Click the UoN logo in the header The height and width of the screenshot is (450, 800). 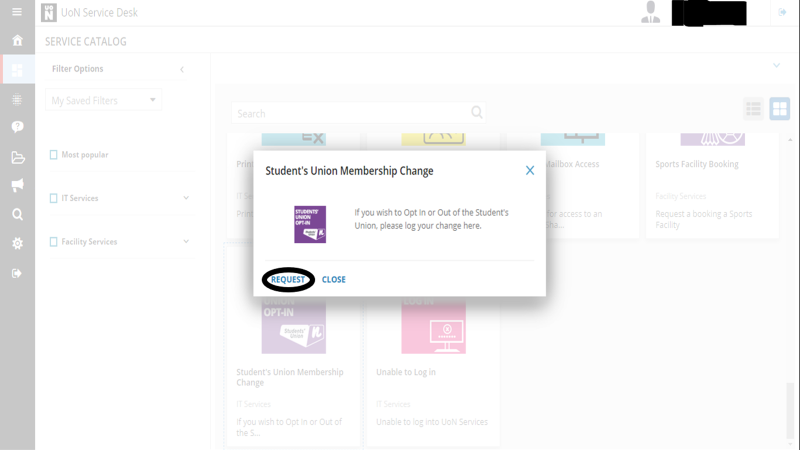pyautogui.click(x=49, y=13)
